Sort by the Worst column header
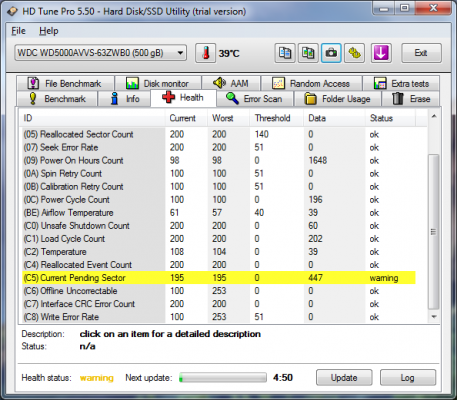This screenshot has width=457, height=400. (229, 118)
